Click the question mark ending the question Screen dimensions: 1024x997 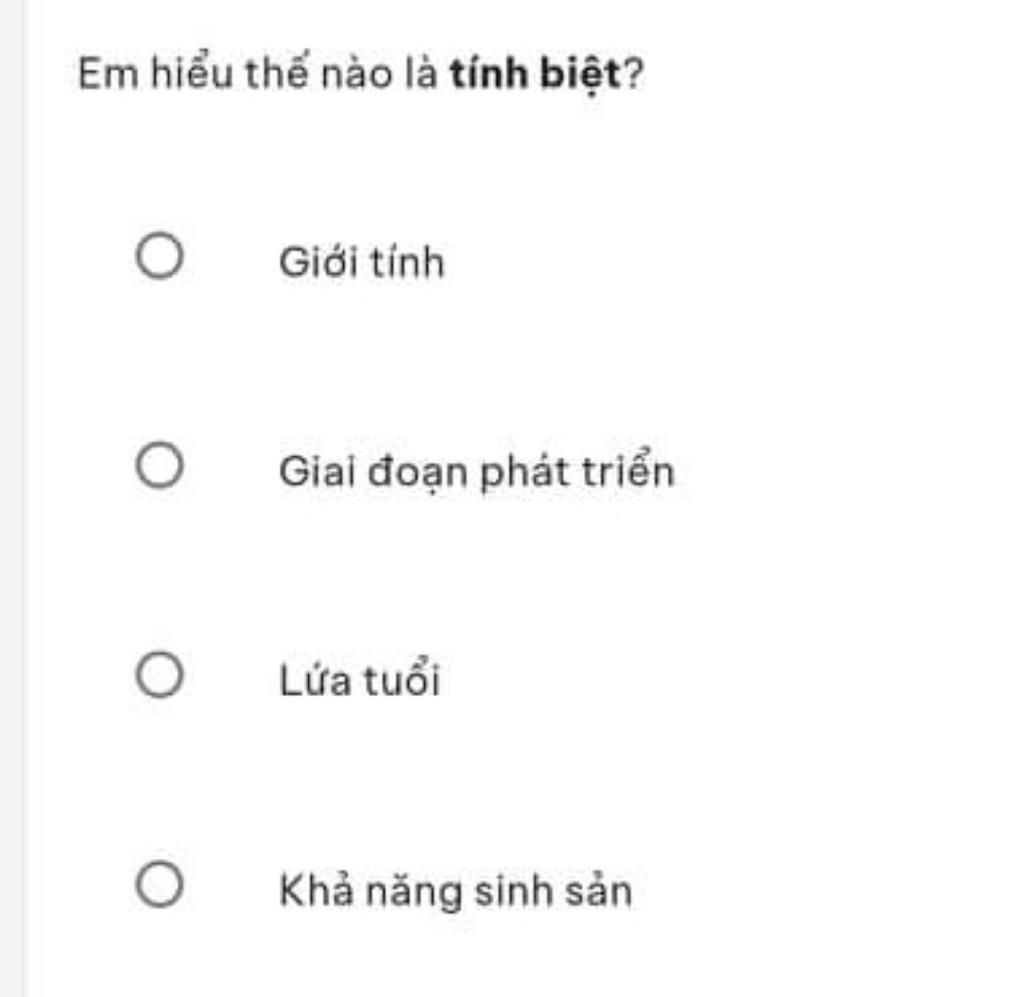click(633, 72)
